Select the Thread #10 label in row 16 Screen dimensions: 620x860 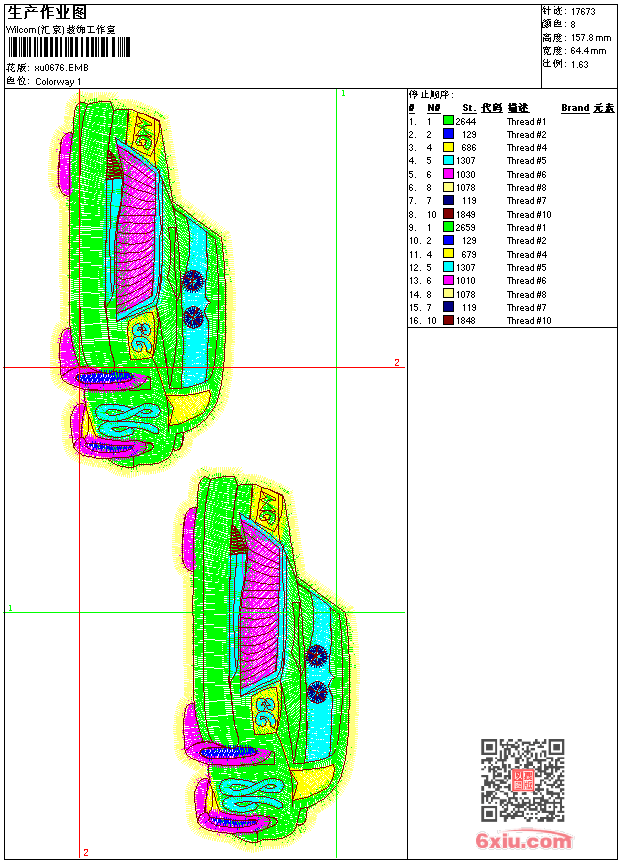(528, 321)
